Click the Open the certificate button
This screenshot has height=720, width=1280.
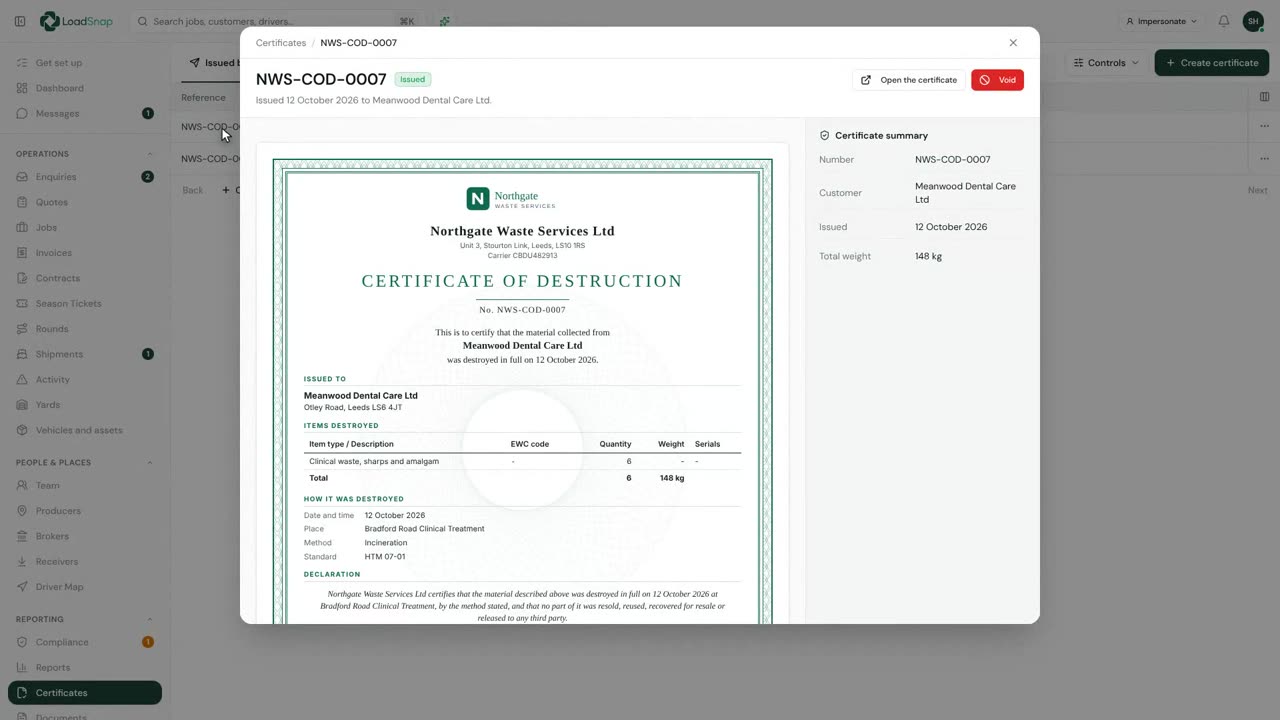909,80
